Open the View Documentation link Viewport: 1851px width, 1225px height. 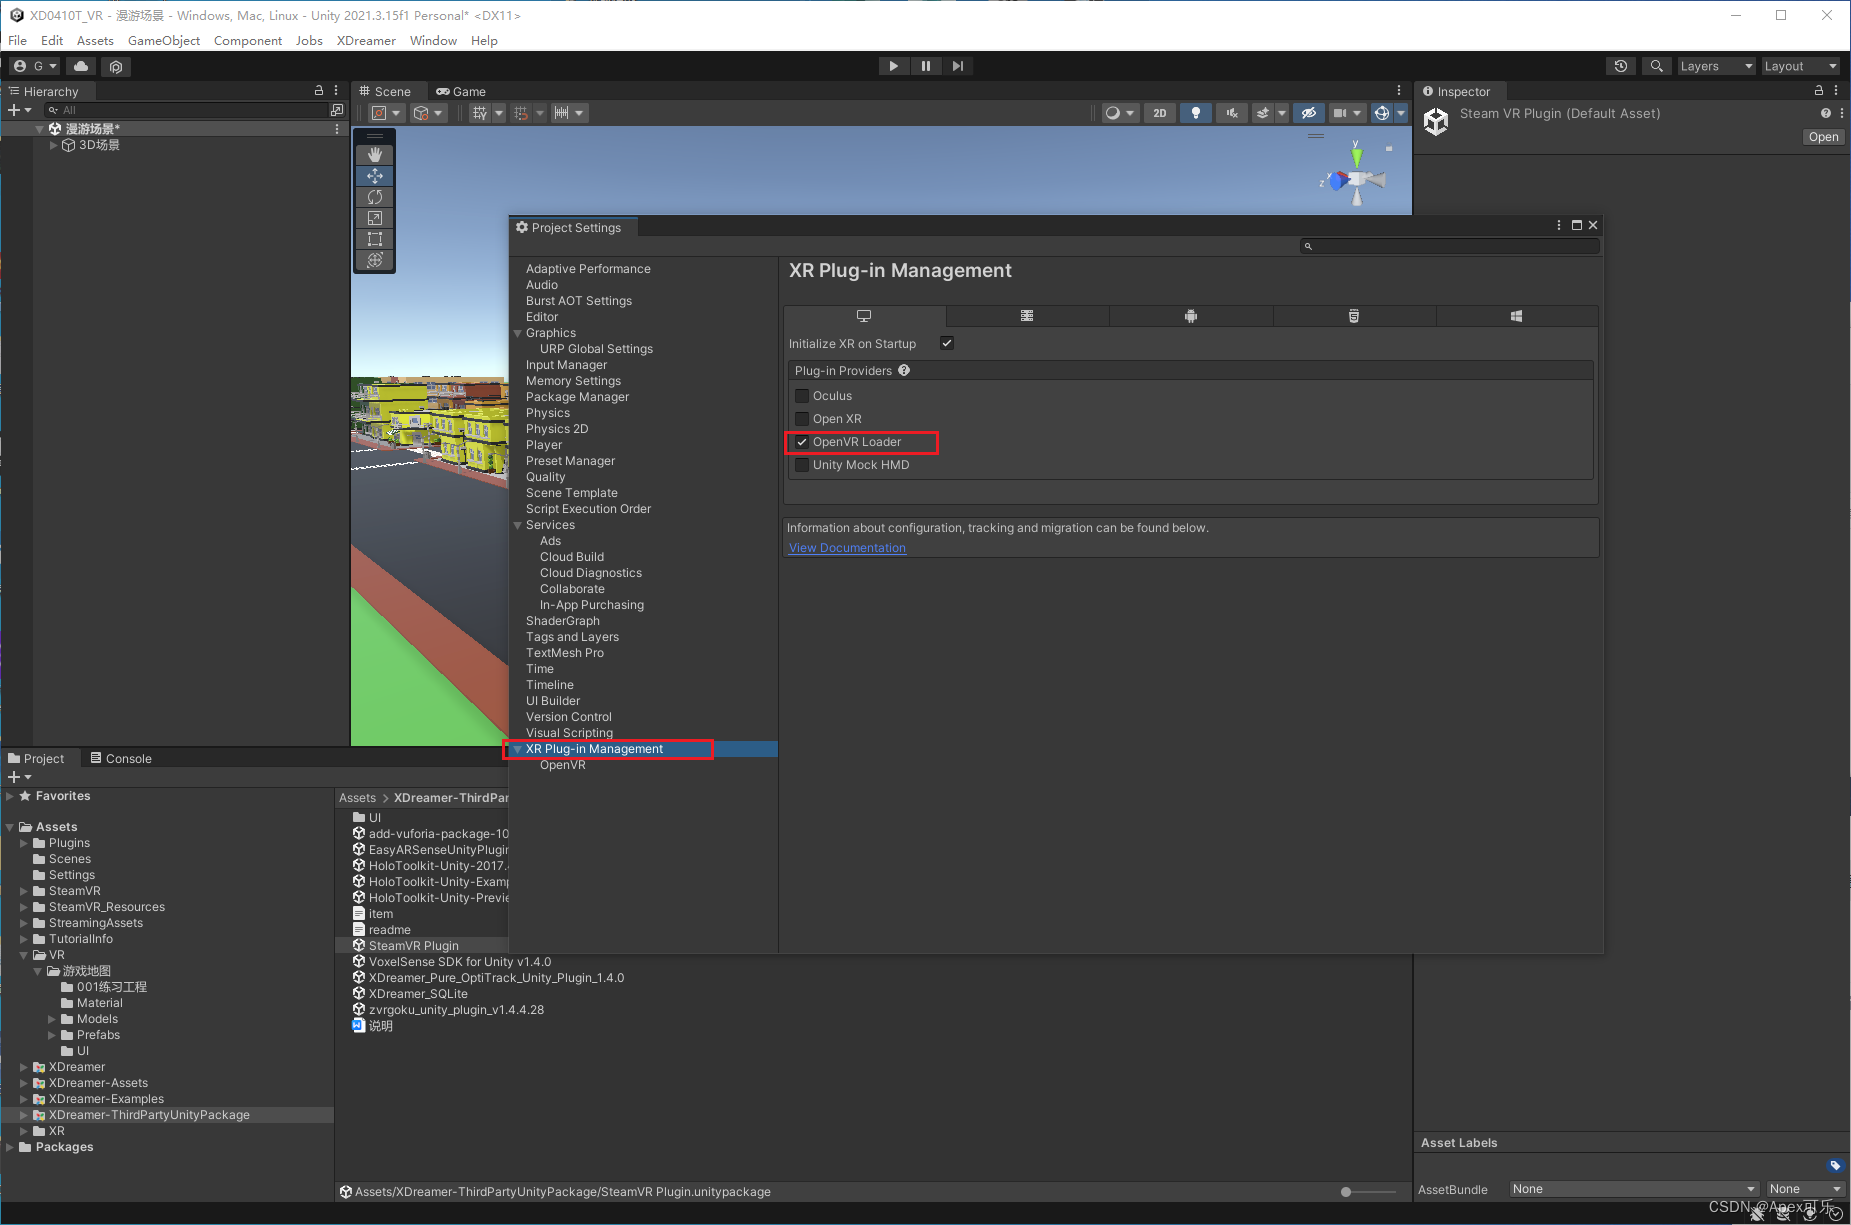coord(847,548)
